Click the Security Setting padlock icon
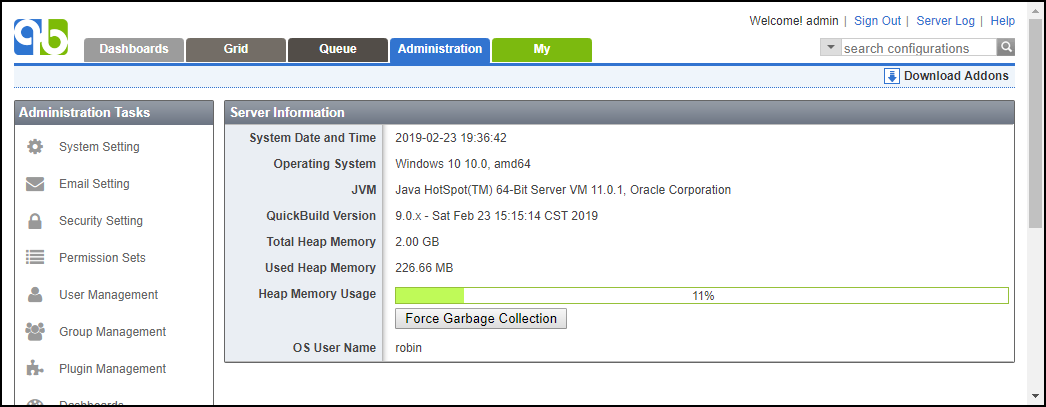 pos(35,221)
